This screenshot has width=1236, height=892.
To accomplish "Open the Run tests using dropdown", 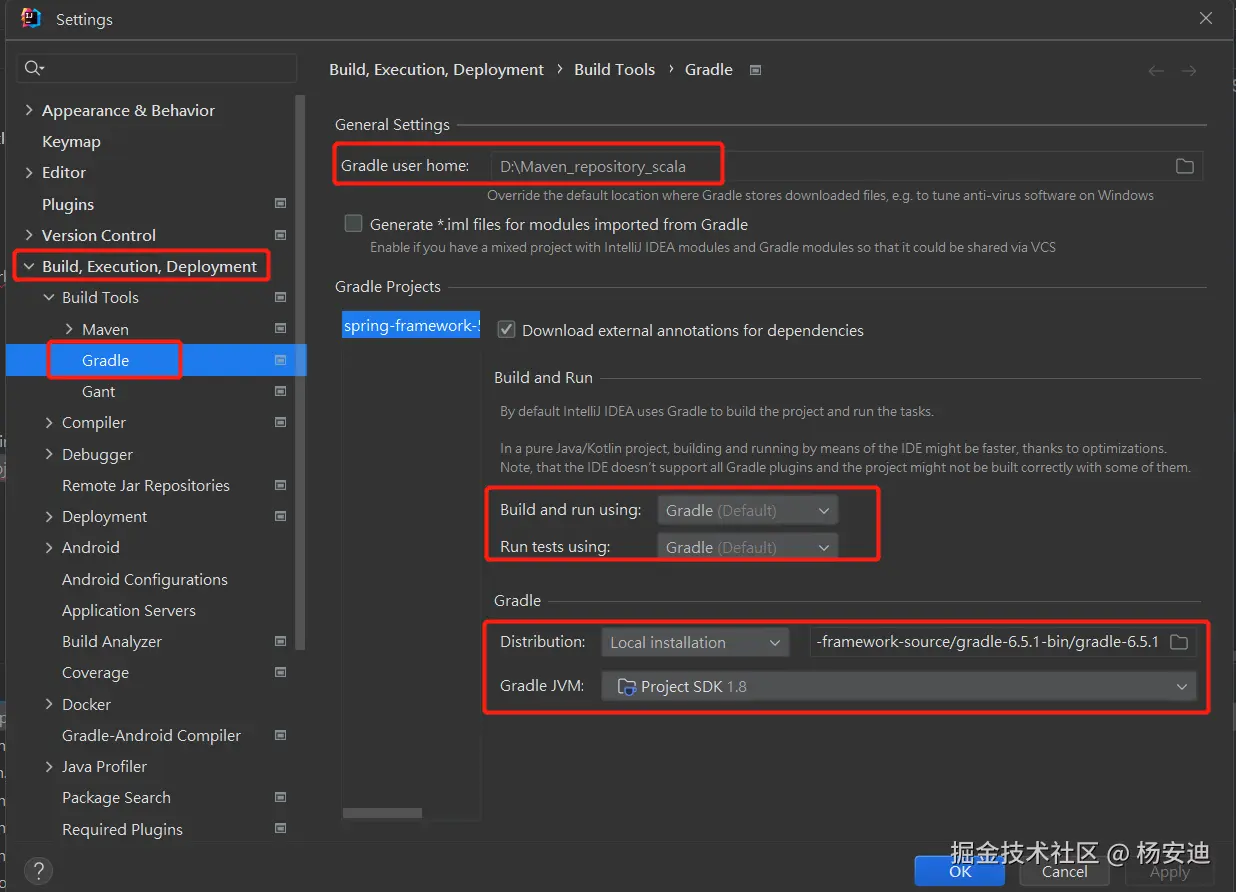I will tap(747, 547).
